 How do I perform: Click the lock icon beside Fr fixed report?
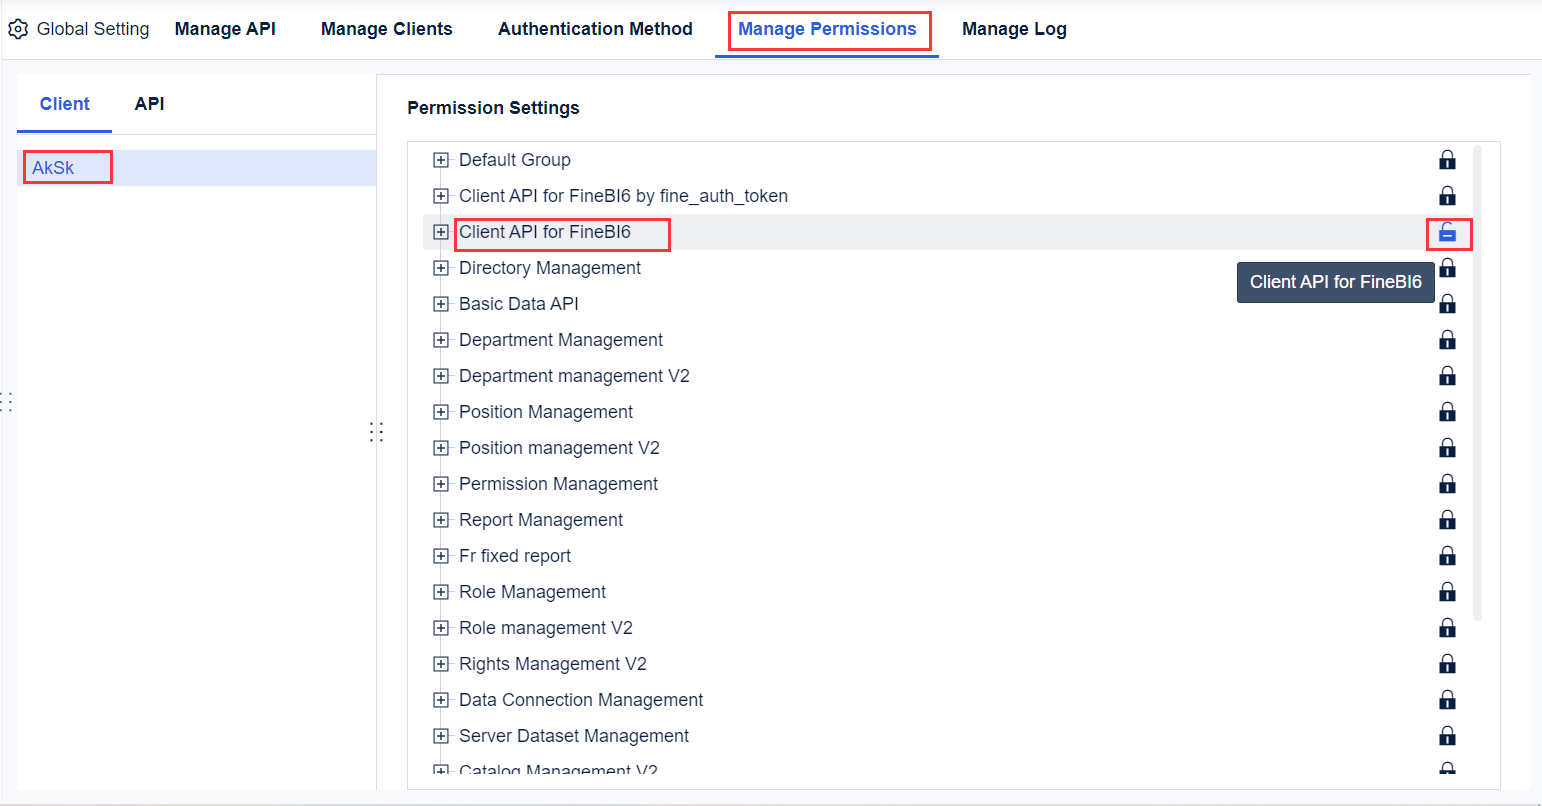[x=1448, y=556]
